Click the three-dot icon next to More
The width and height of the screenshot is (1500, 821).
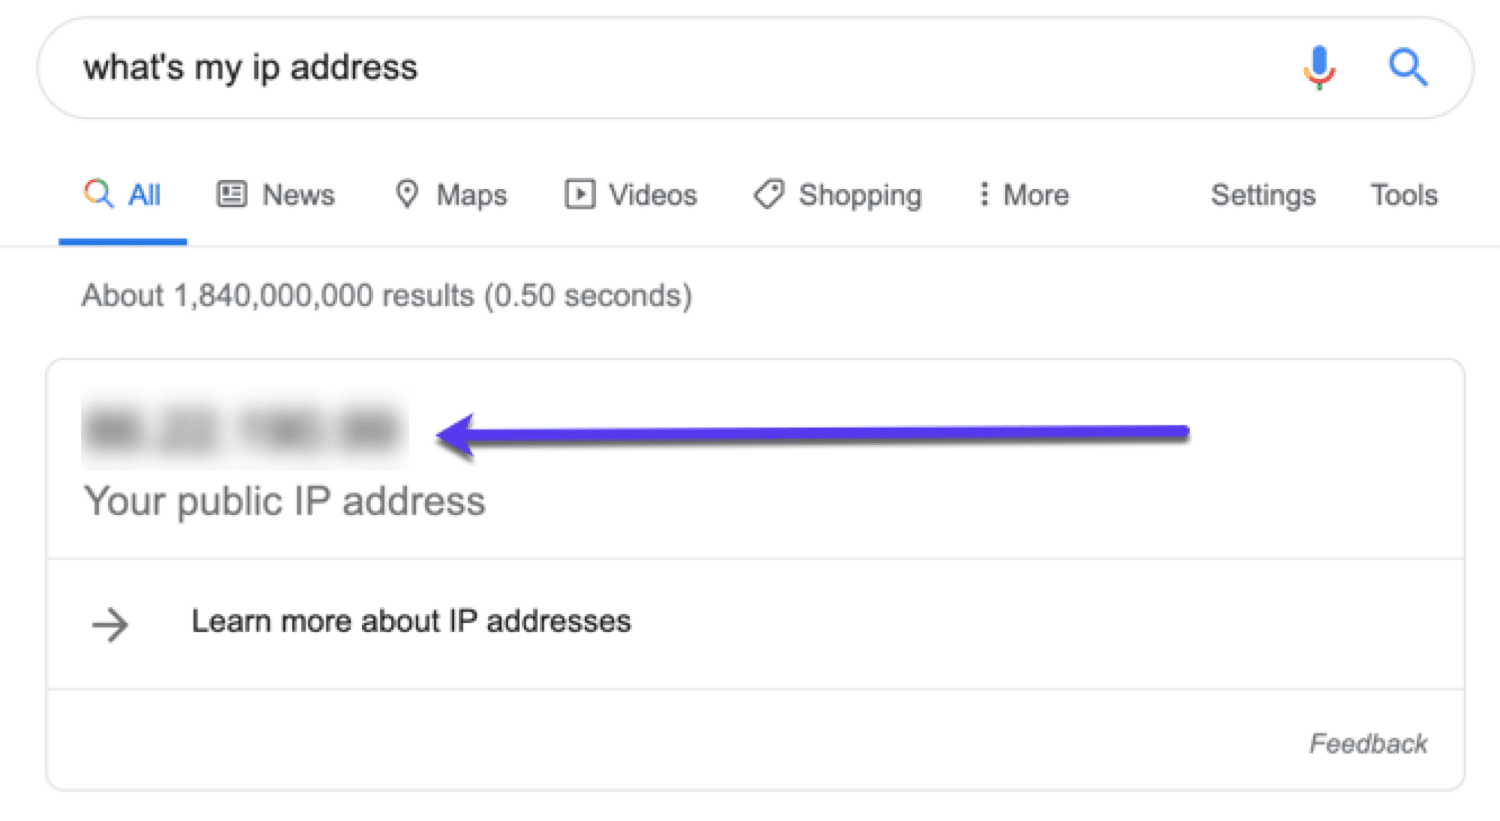[985, 195]
